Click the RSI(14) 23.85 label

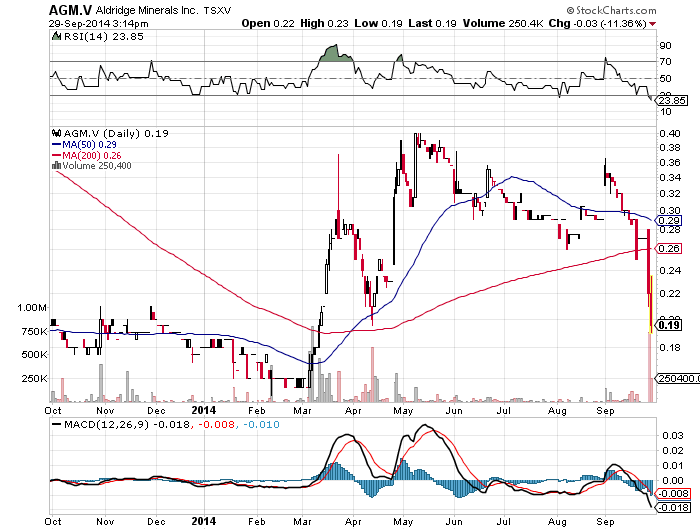pos(104,37)
